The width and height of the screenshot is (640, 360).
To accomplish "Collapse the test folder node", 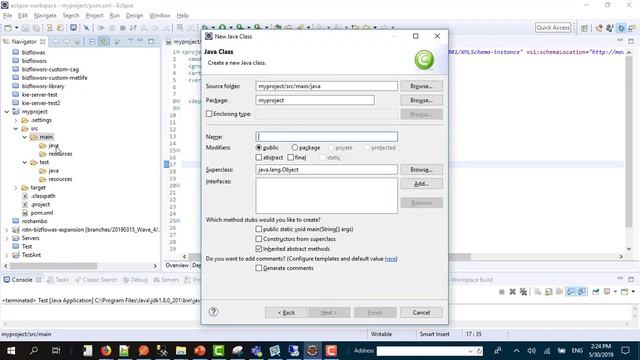I will point(24,162).
